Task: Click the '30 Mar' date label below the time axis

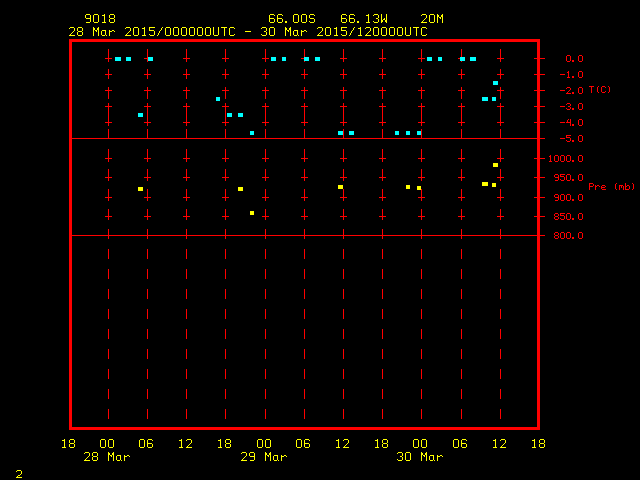Action: pos(420,457)
